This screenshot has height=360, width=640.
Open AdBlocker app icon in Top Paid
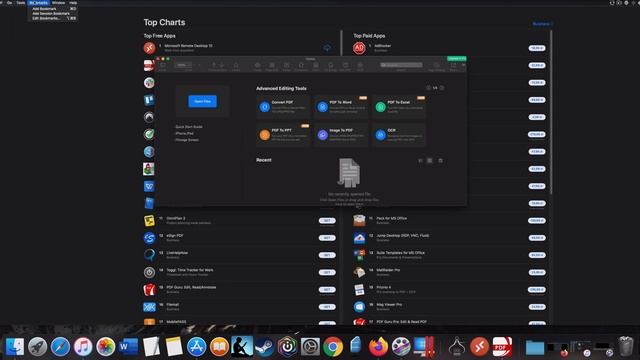(x=359, y=48)
